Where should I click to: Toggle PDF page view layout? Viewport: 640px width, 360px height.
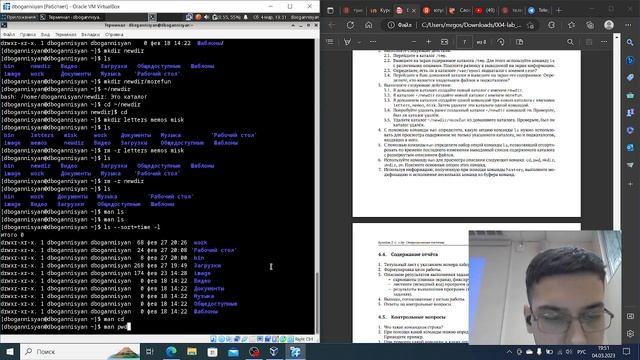[x=519, y=42]
